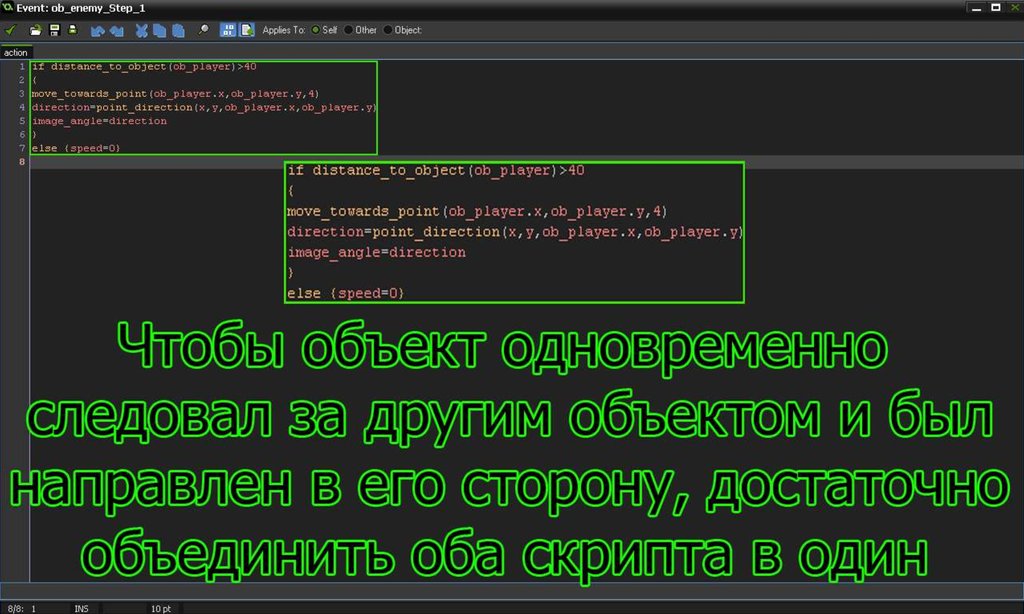Click empty line 8 in editor
1024x614 pixels.
pos(526,162)
